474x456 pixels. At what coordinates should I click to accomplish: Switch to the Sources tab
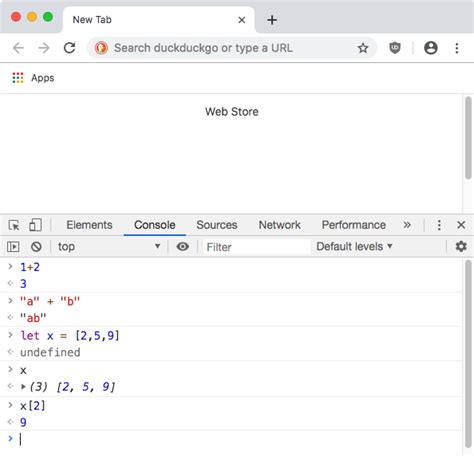tap(217, 225)
